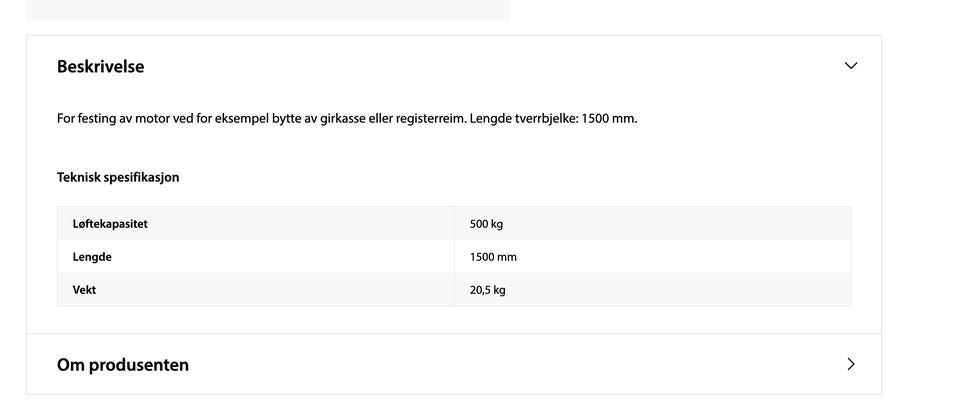The image size is (960, 415).
Task: Click the Teknisk spesifikasjon subheading
Action: coord(118,178)
